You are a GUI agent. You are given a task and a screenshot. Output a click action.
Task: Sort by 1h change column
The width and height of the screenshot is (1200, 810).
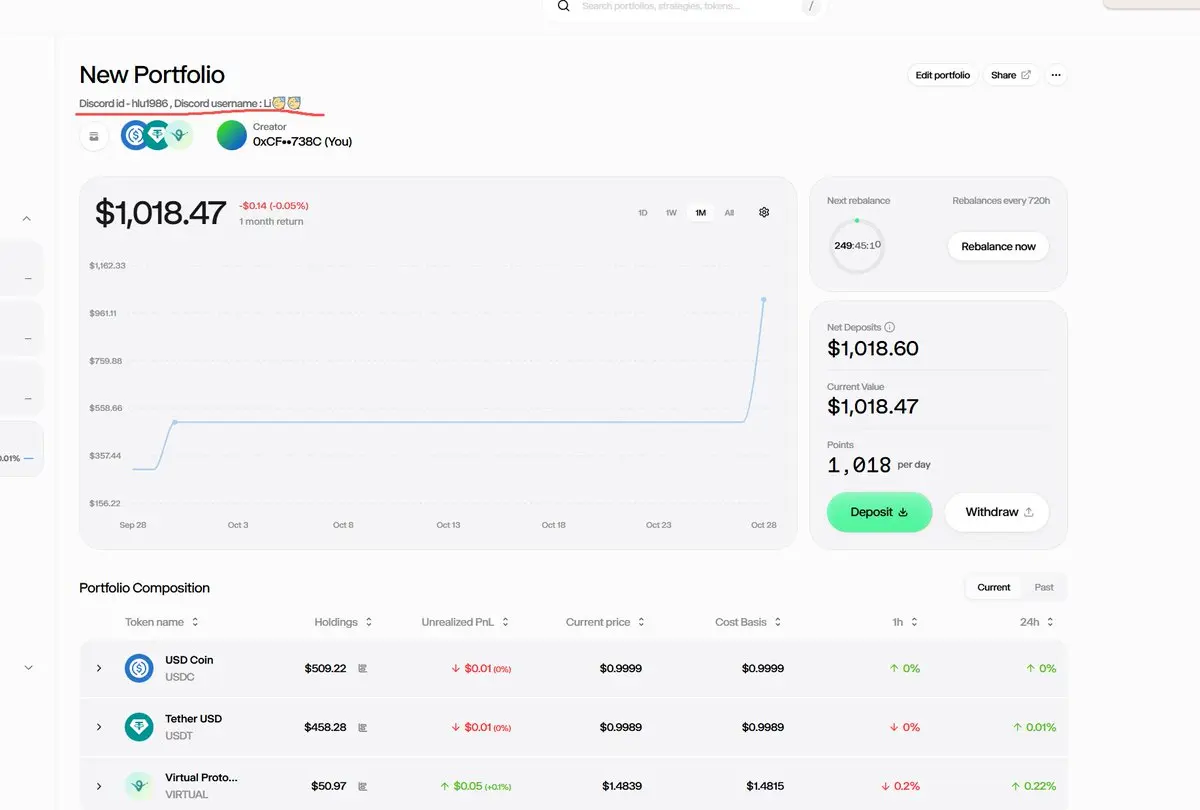(906, 622)
